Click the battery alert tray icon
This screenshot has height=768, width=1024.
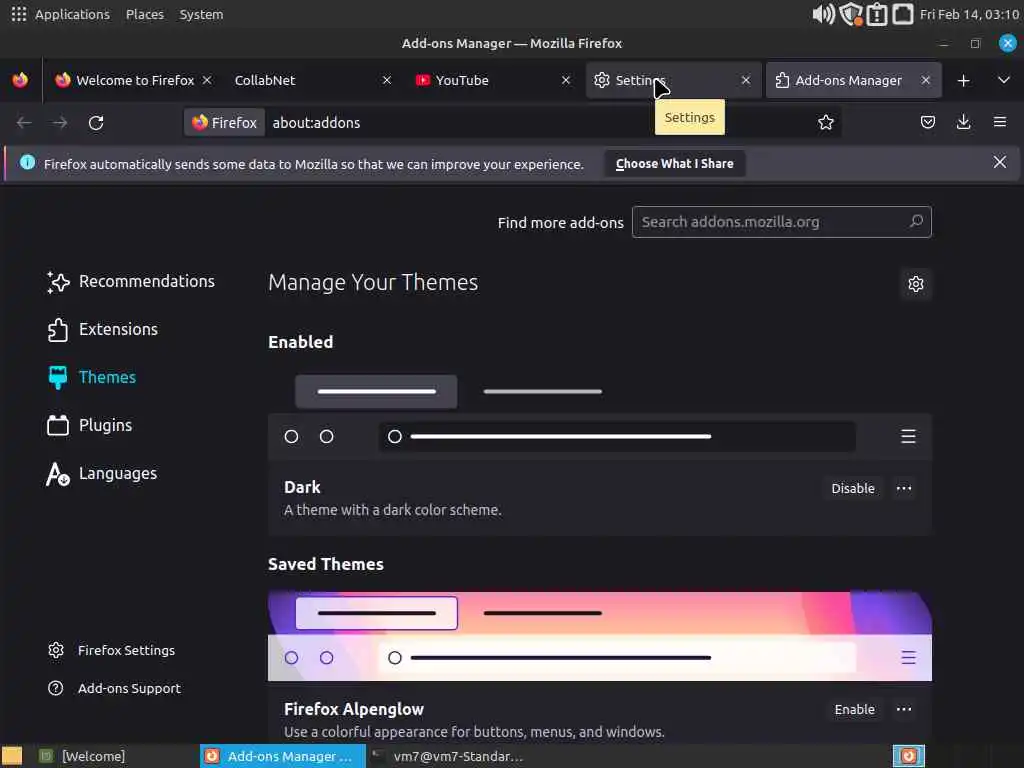click(x=876, y=14)
